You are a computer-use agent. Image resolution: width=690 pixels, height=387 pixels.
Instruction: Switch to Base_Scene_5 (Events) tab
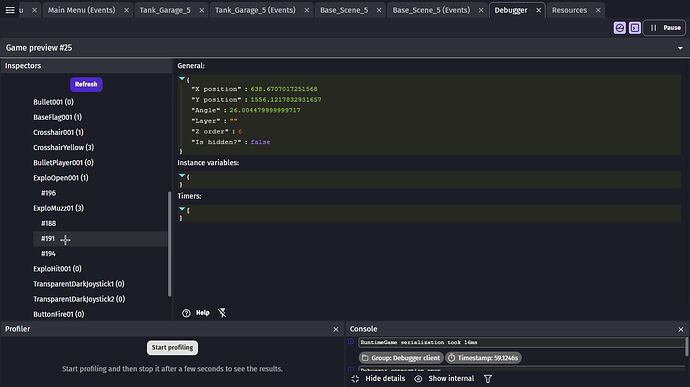[x=431, y=10]
